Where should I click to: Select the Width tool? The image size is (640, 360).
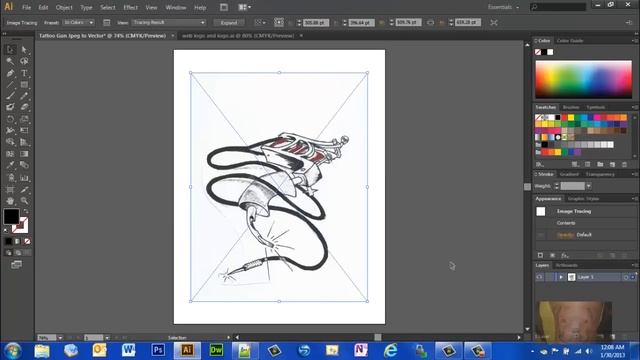10,131
